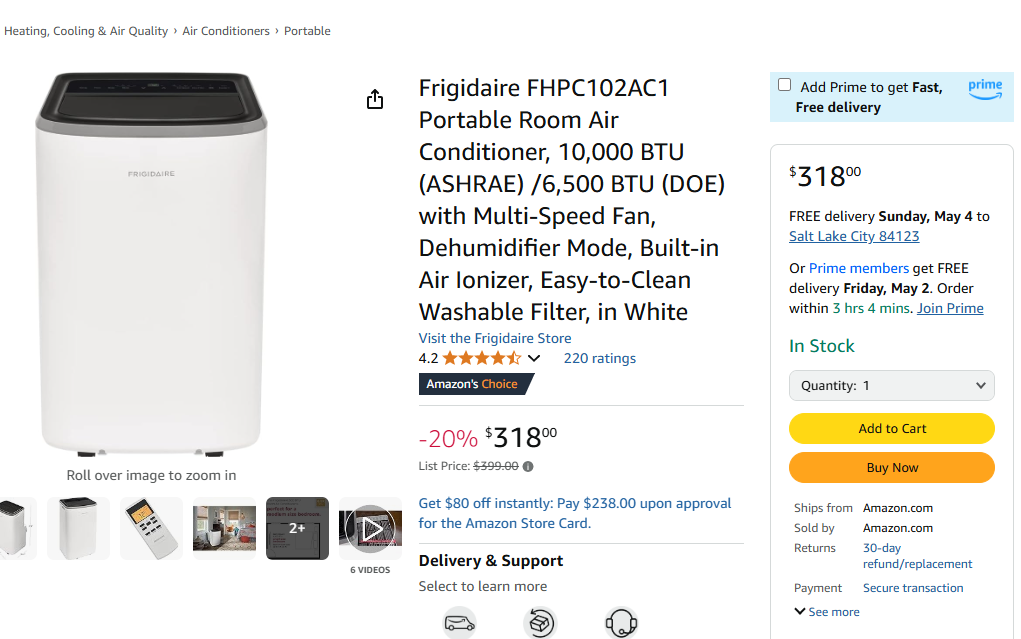This screenshot has width=1021, height=639.
Task: Open the Portable breadcrumb category
Action: pos(307,31)
